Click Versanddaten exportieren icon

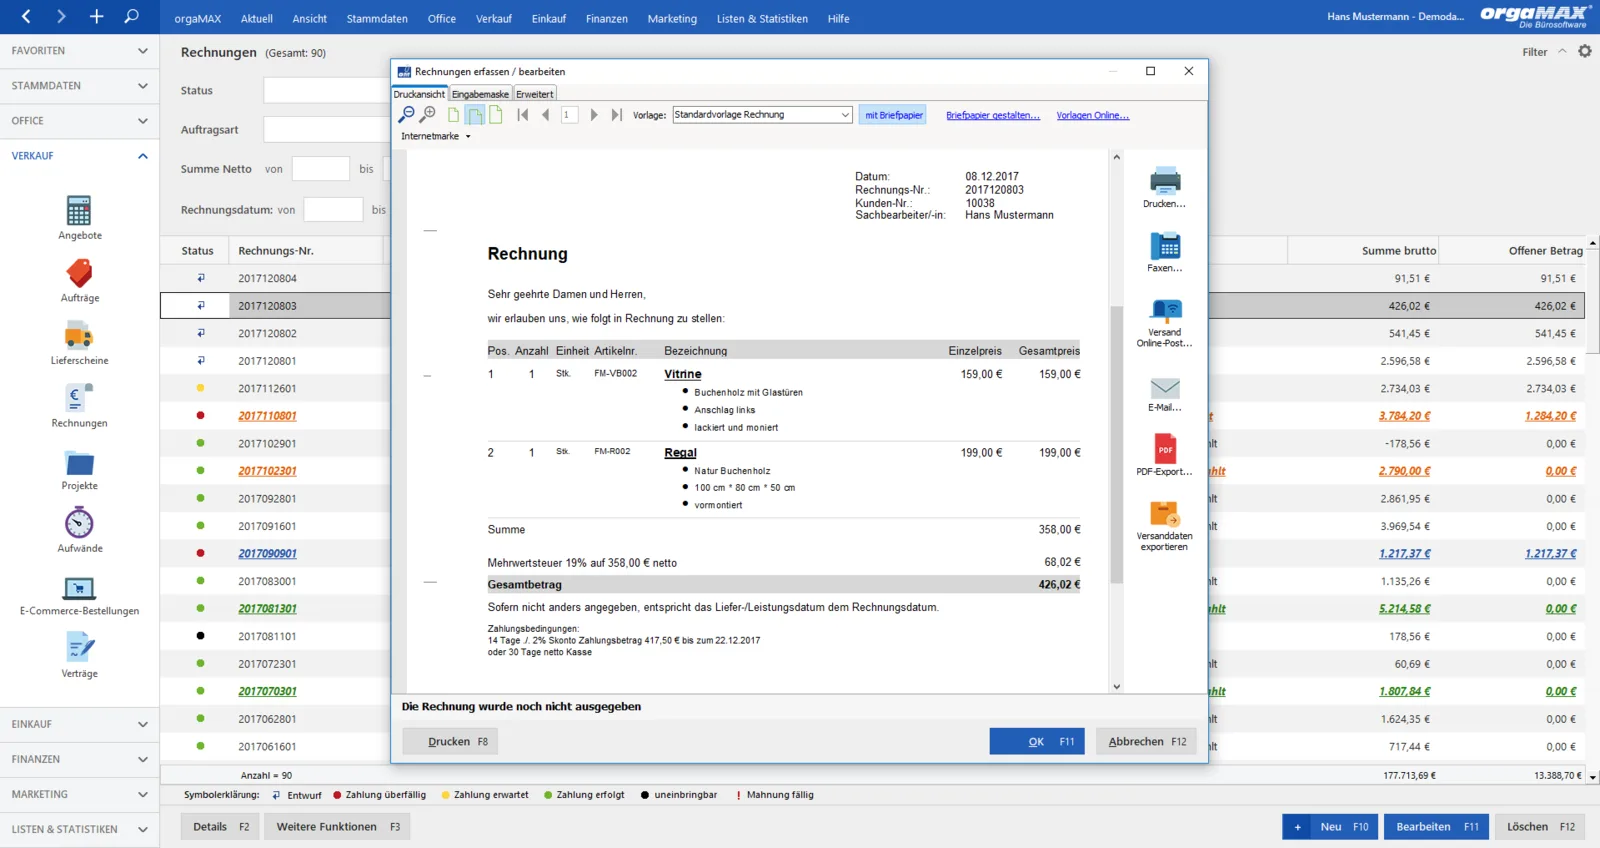coord(1164,514)
